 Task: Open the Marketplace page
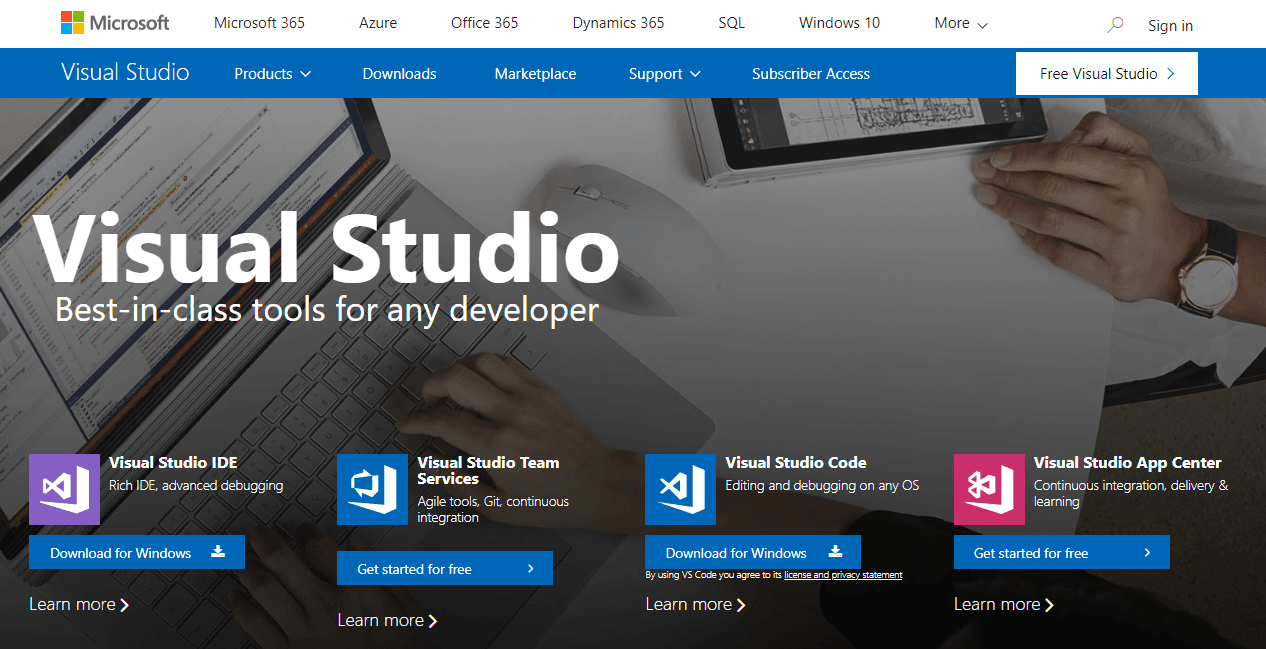coord(535,74)
